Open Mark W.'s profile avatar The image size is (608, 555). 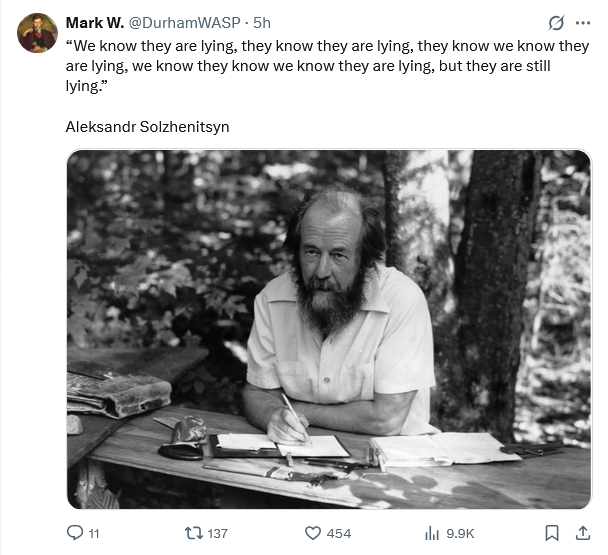[x=38, y=33]
